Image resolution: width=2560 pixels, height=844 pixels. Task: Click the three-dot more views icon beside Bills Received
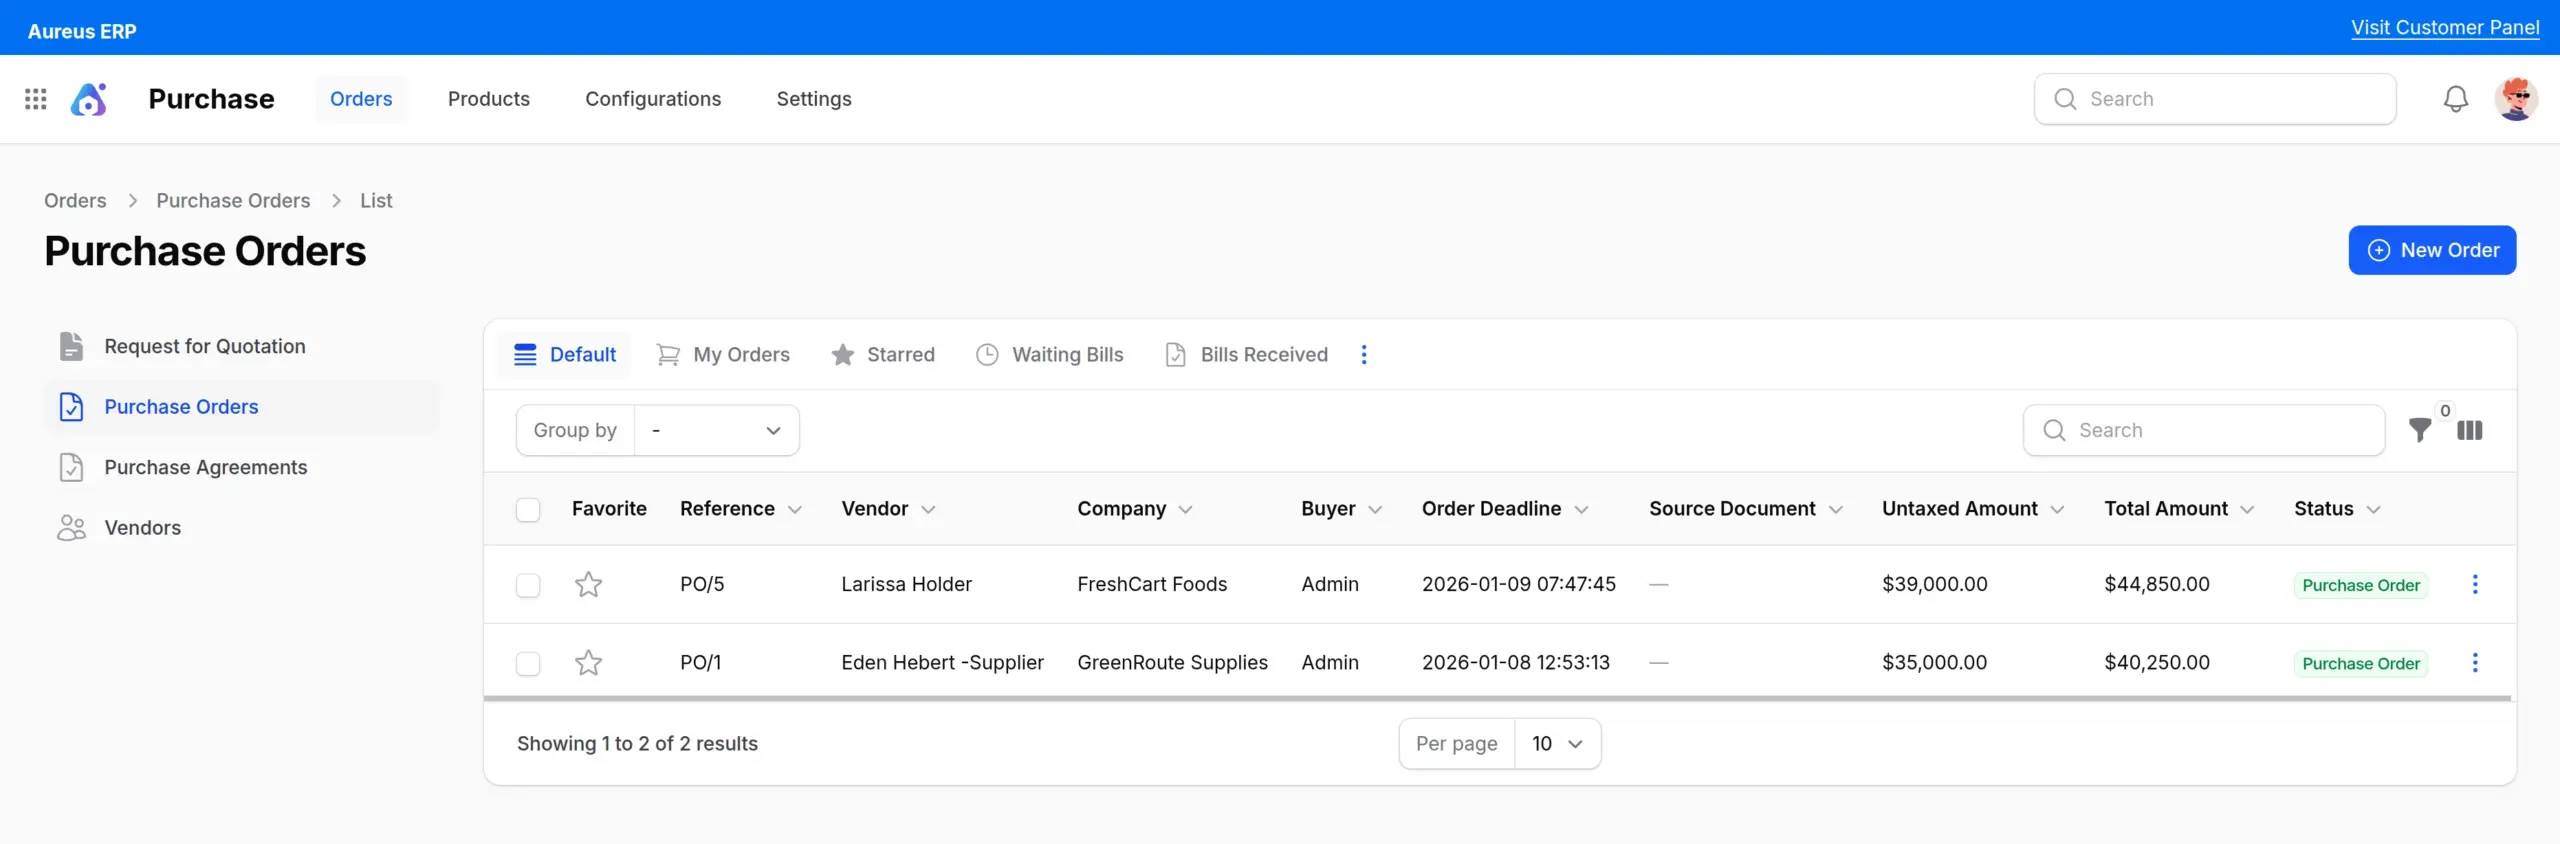point(1364,355)
